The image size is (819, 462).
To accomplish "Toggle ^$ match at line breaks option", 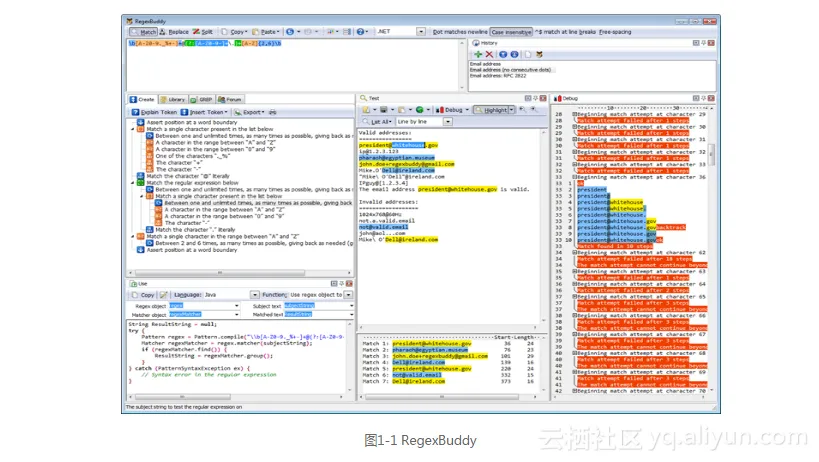I will 565,32.
